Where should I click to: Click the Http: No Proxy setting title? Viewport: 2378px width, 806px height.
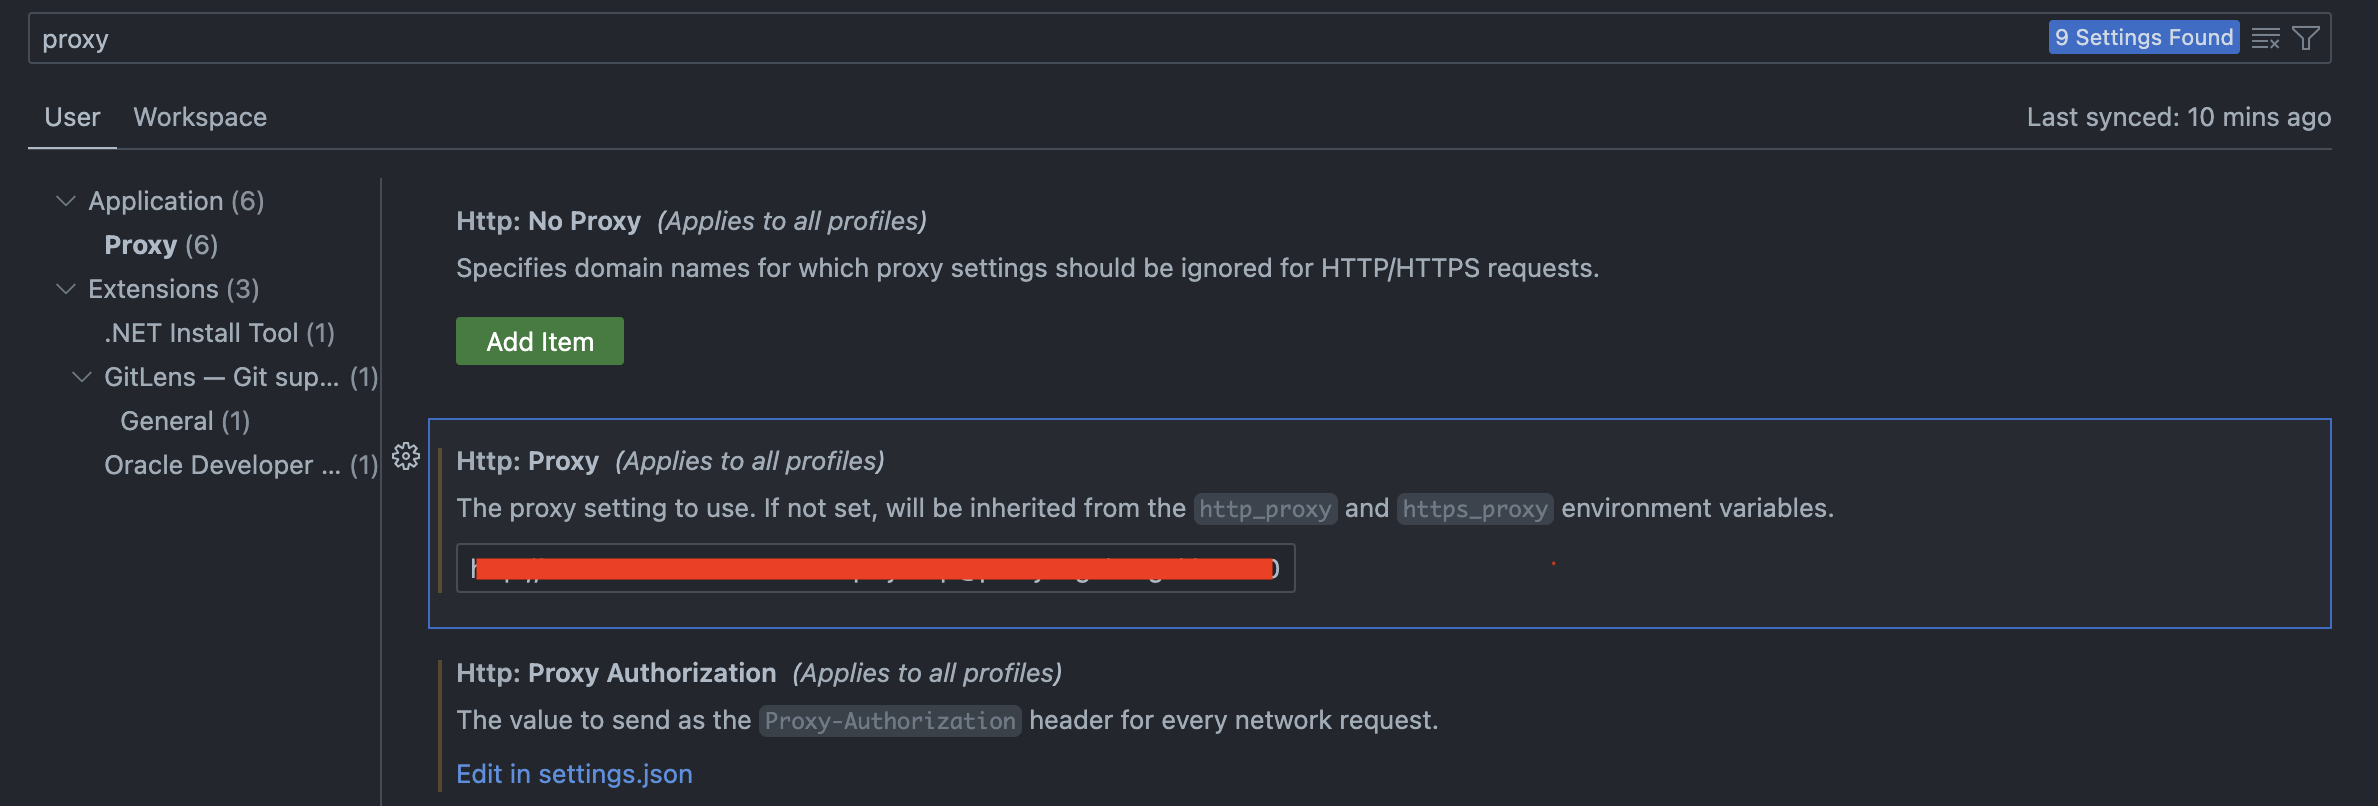[x=548, y=221]
